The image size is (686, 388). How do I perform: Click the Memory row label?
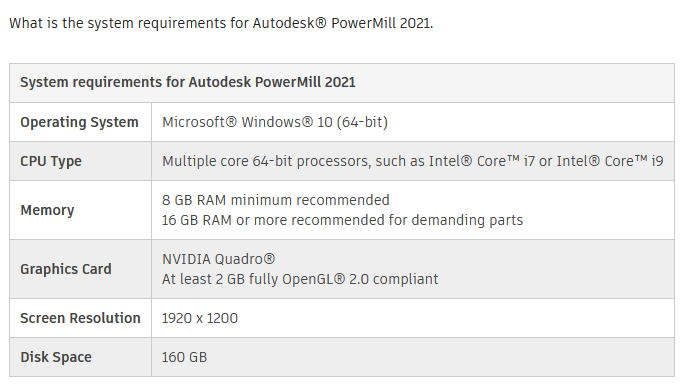pos(47,210)
